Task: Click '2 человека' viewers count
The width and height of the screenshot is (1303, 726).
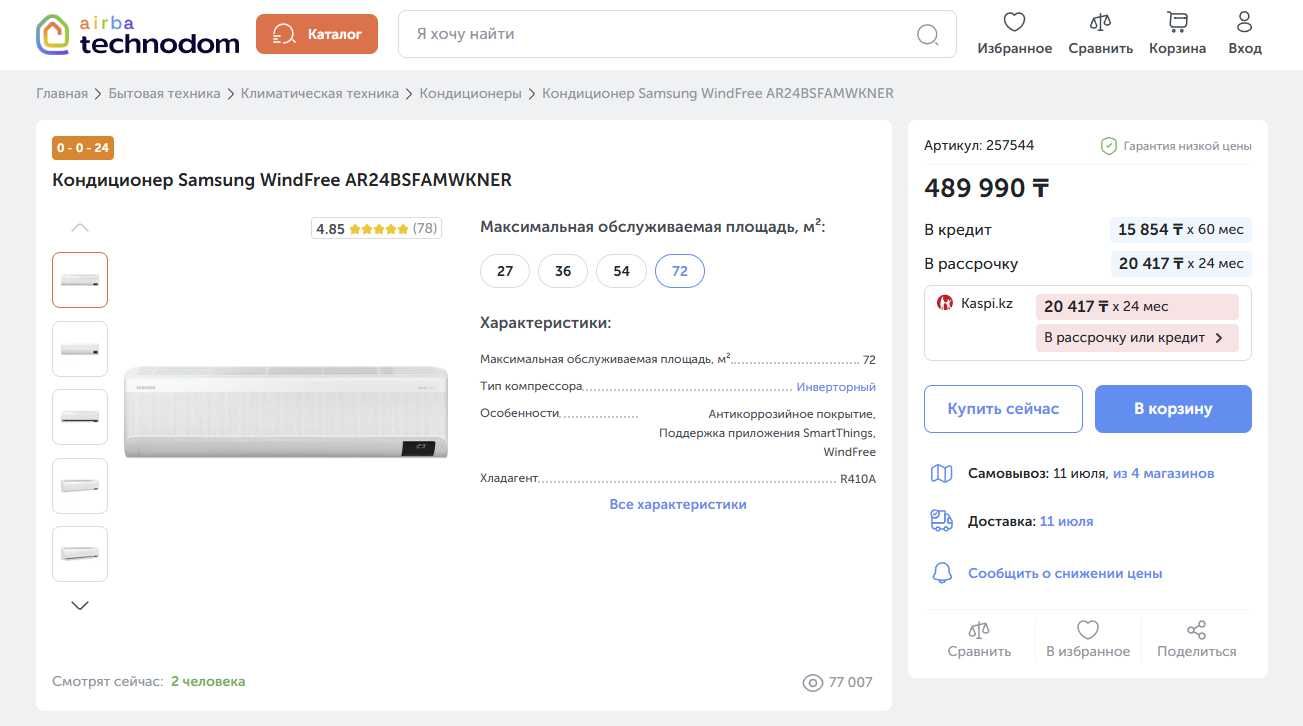Action: click(x=208, y=682)
